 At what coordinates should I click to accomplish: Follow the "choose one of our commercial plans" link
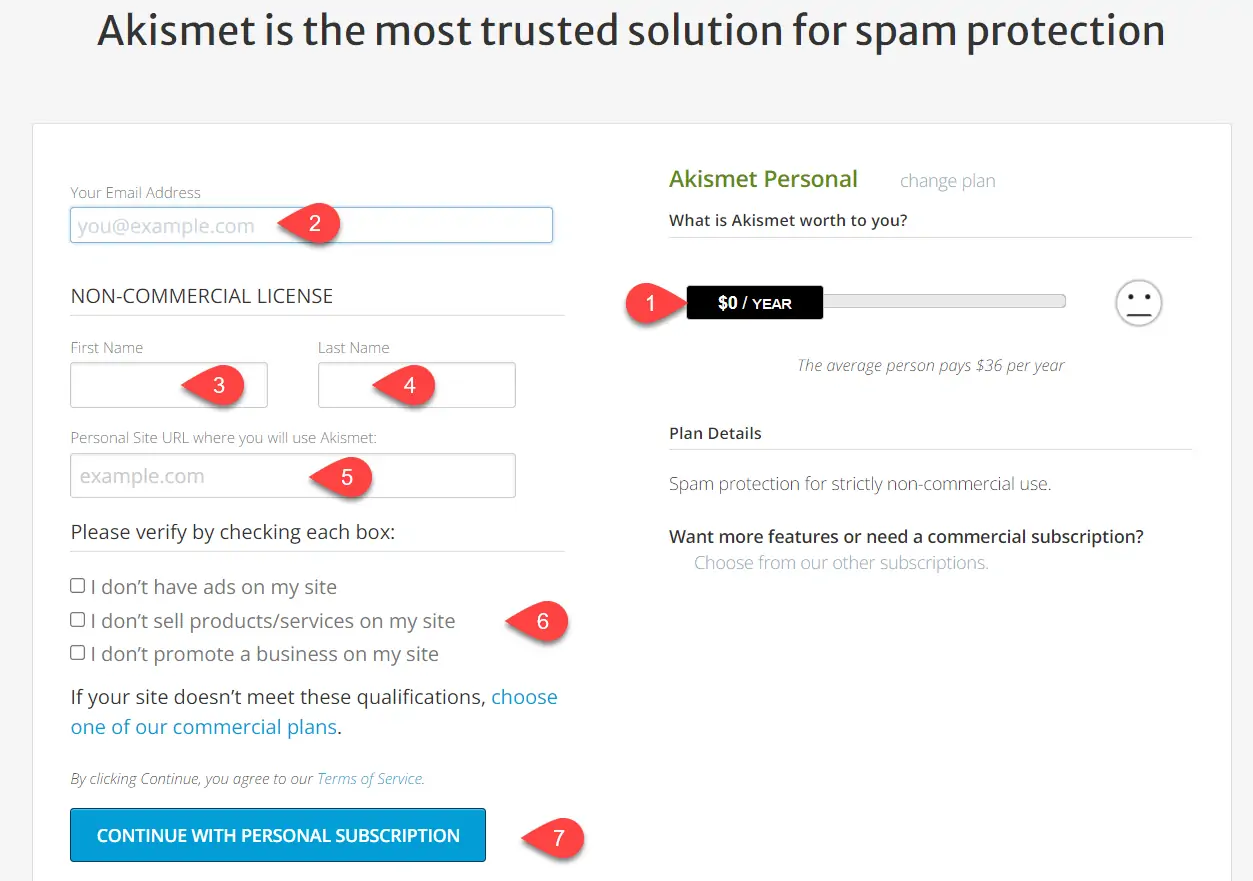(204, 727)
